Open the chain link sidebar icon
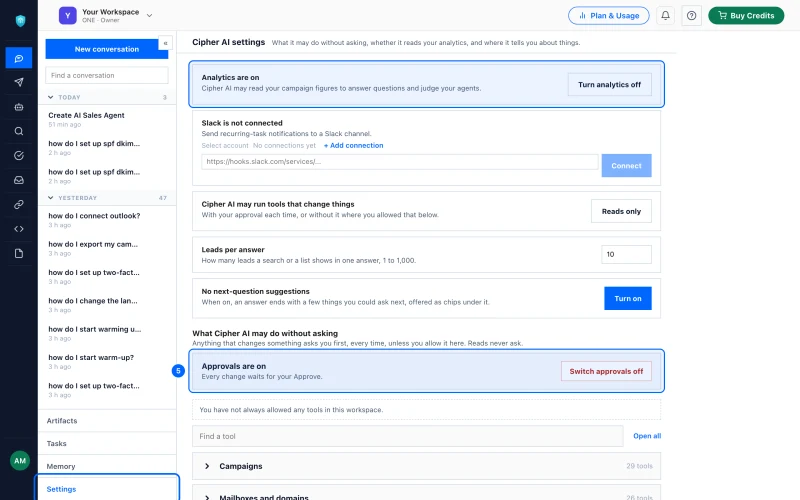Viewport: 800px width, 500px height. (x=19, y=205)
